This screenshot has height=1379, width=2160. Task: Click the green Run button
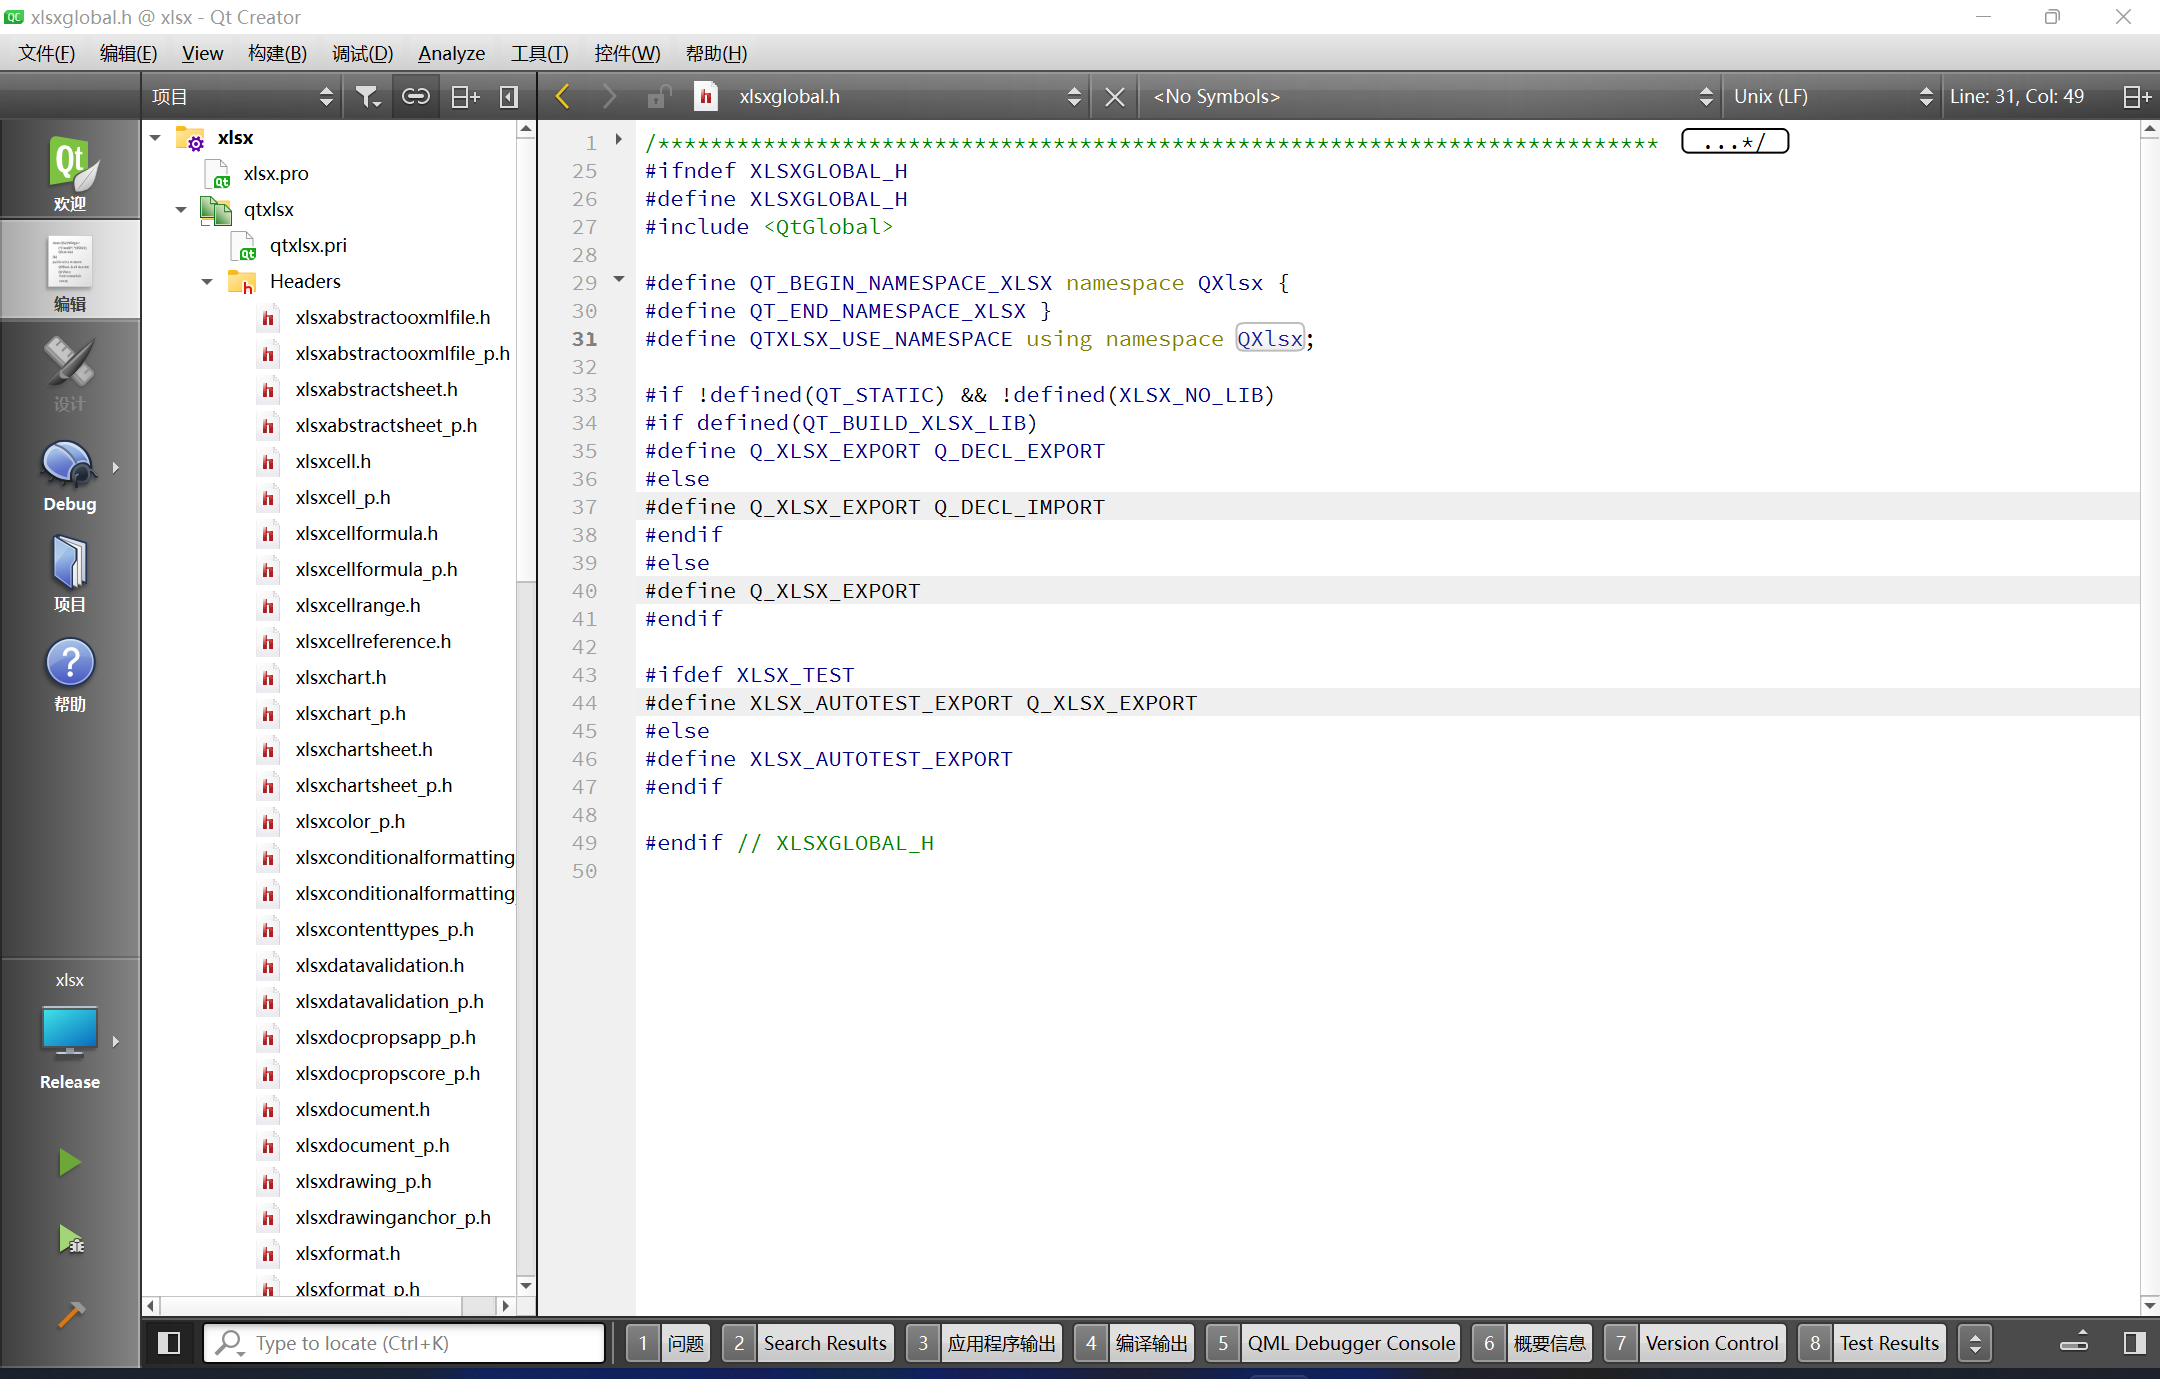point(69,1162)
